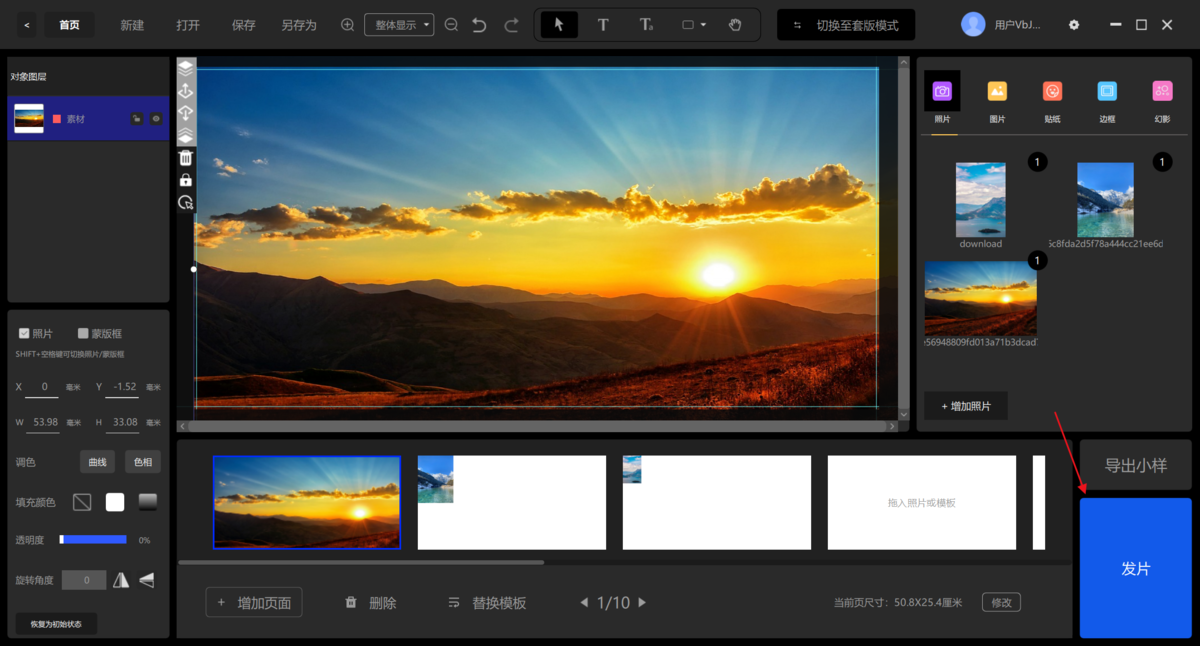Click the undo arrow icon
This screenshot has width=1200, height=646.
pos(479,25)
